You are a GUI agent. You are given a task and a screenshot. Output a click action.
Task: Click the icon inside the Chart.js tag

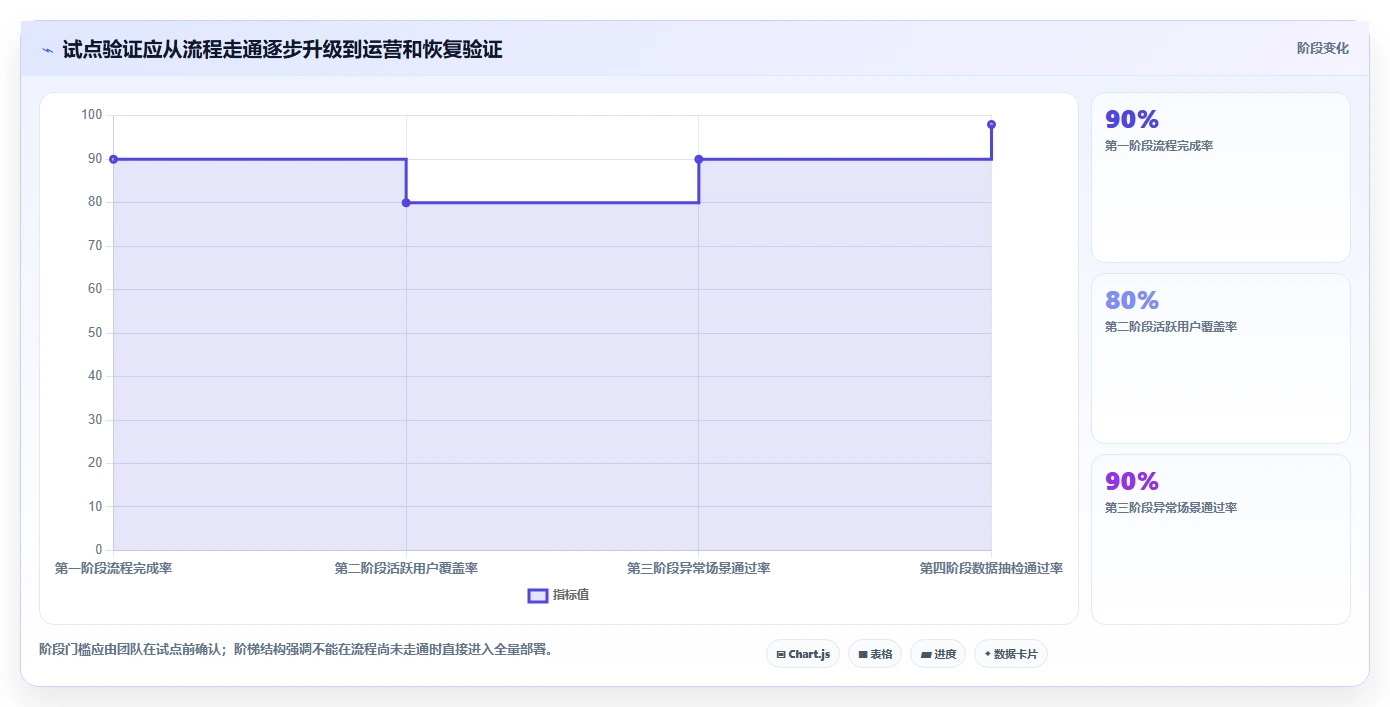pyautogui.click(x=781, y=655)
